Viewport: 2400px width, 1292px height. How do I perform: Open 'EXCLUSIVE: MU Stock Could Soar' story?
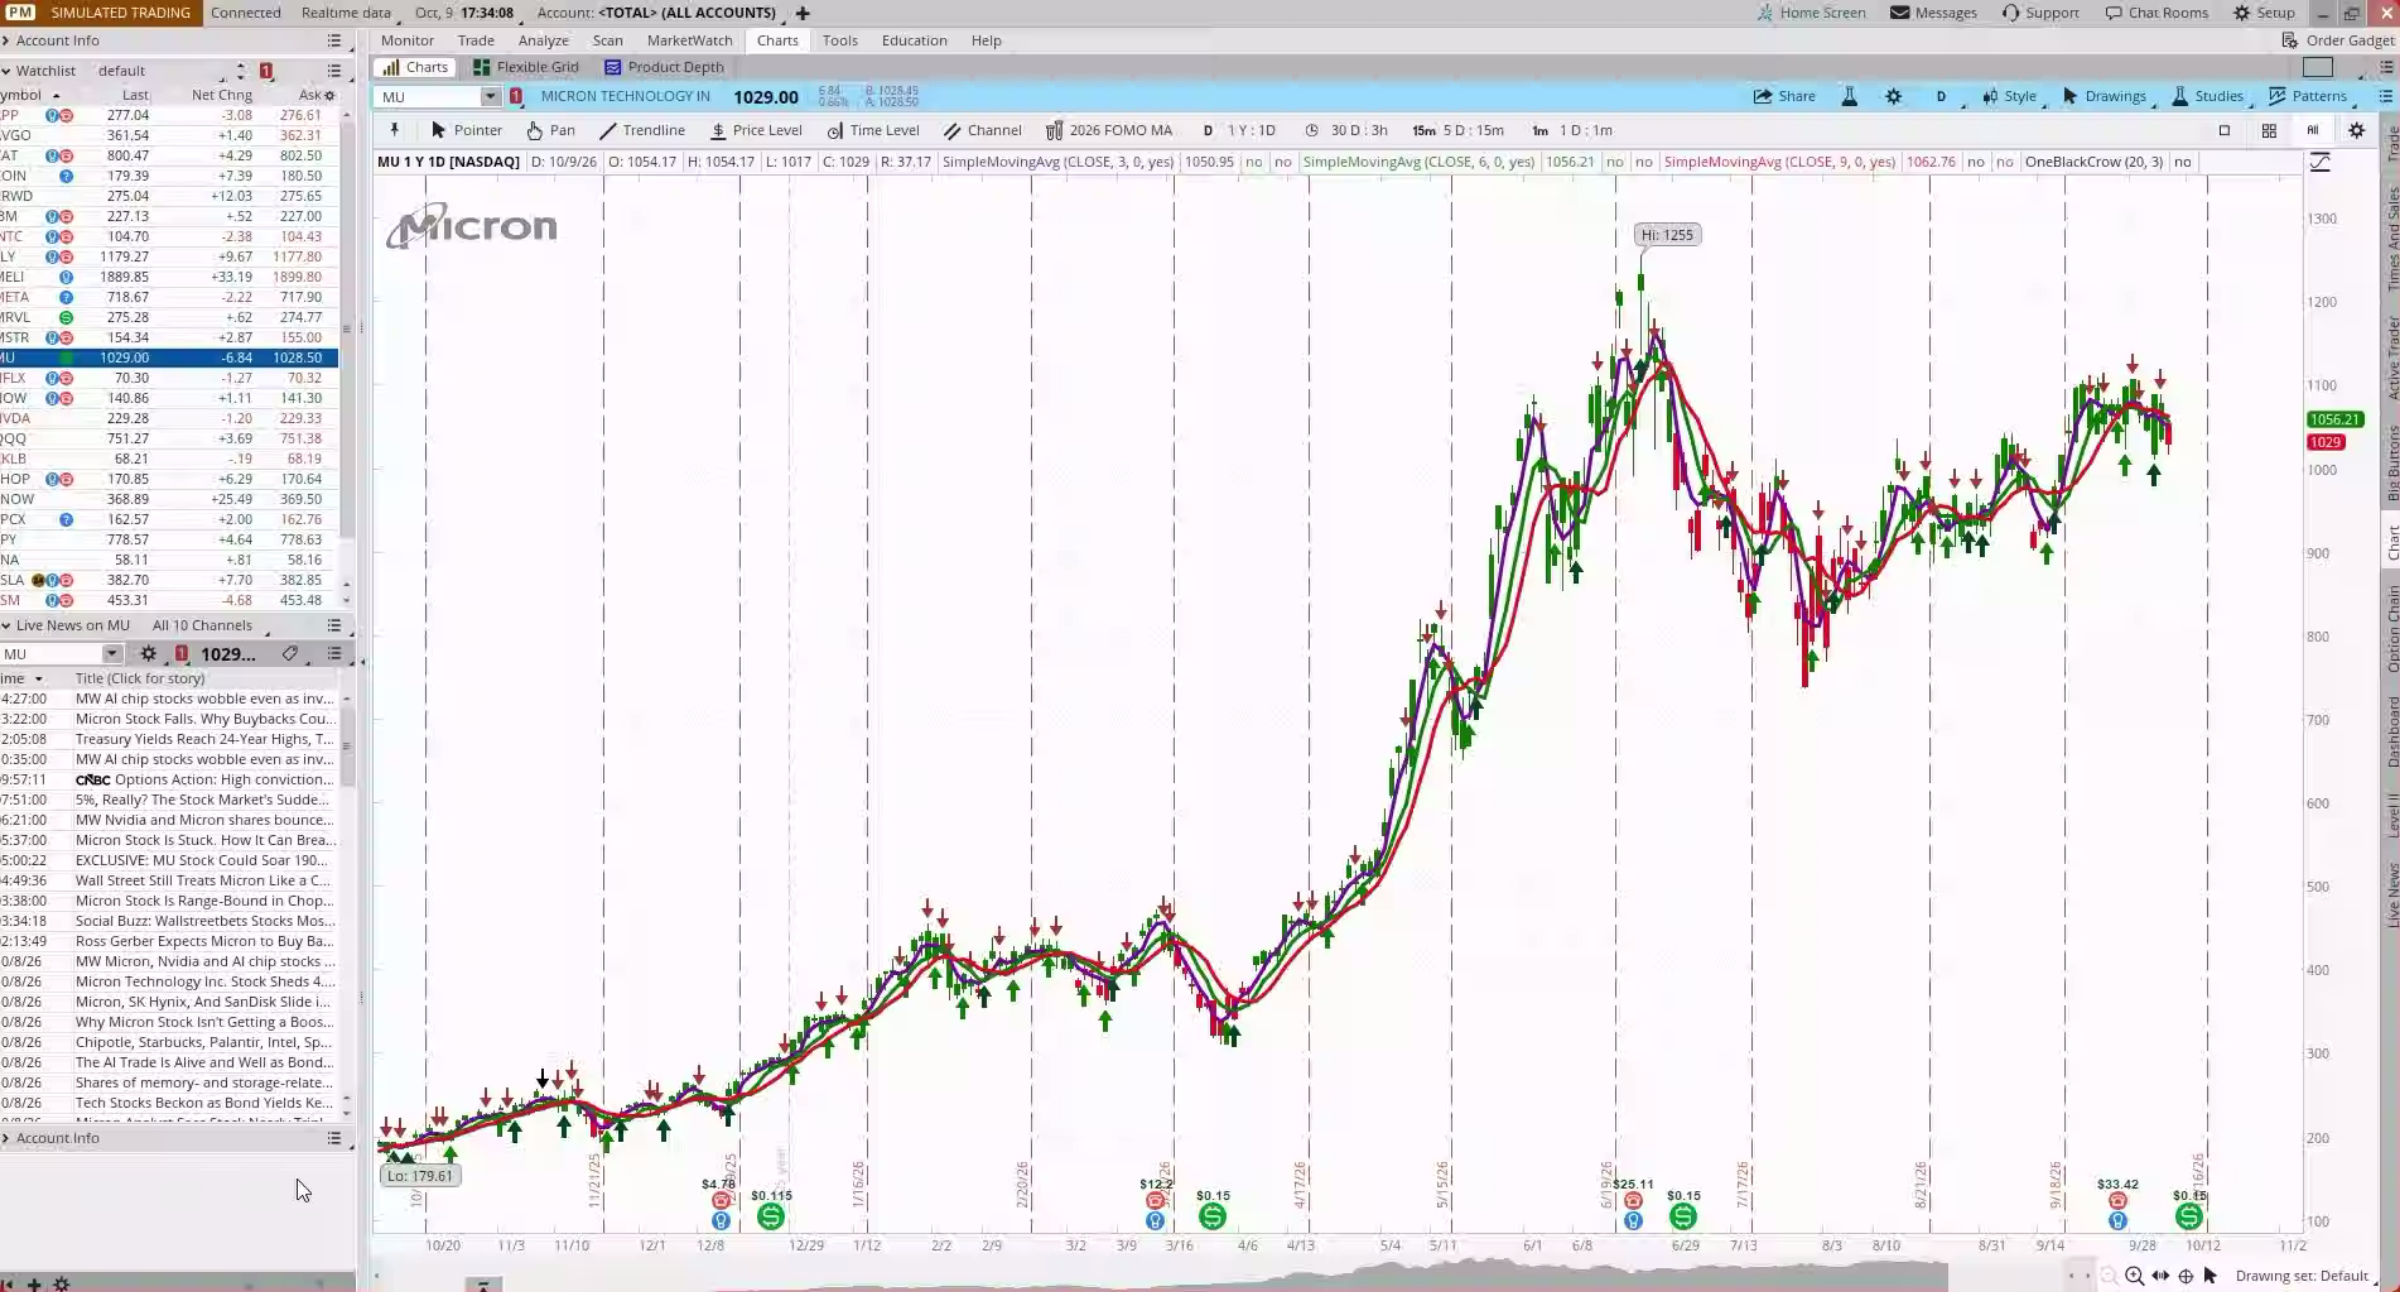point(201,860)
